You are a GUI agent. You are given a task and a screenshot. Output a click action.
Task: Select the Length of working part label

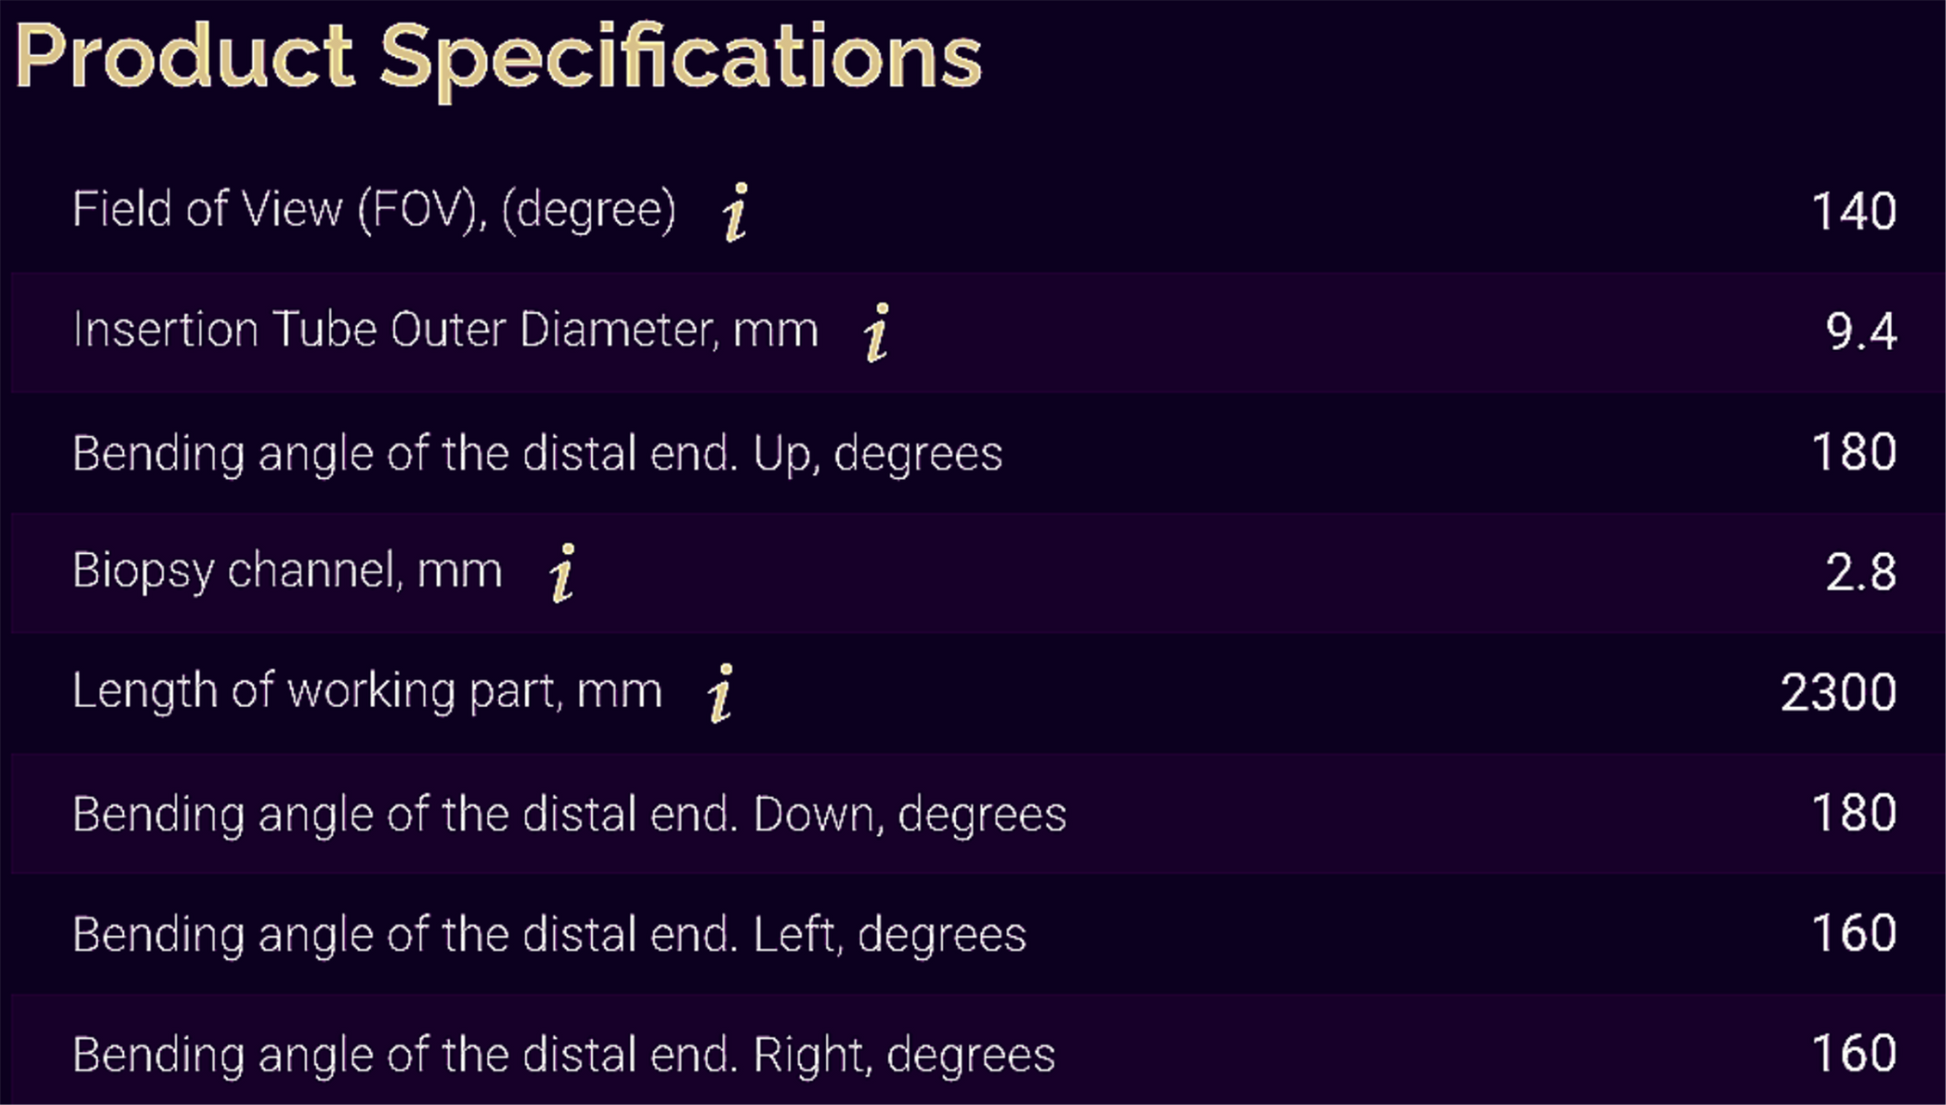(367, 691)
